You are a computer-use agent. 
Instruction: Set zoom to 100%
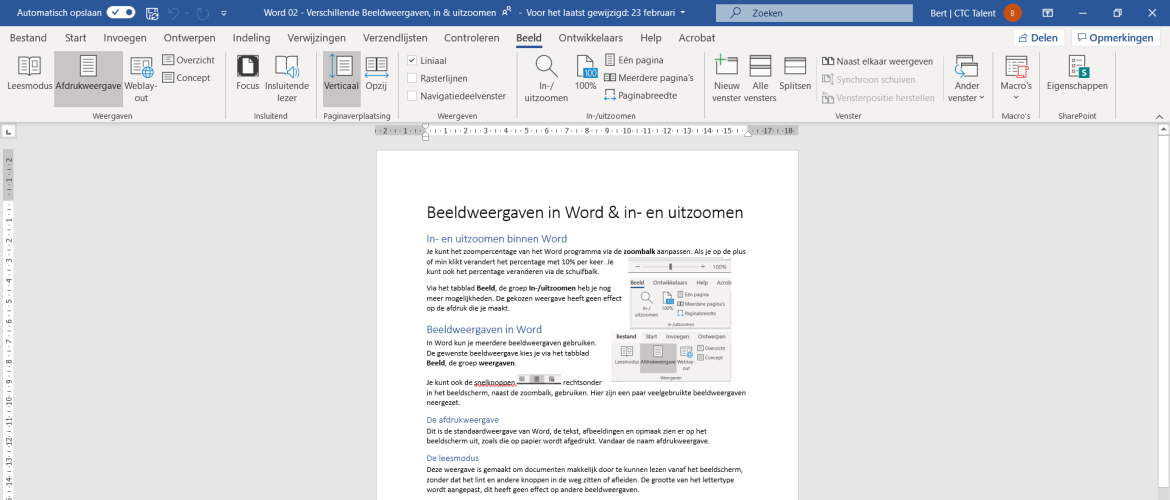pos(586,73)
